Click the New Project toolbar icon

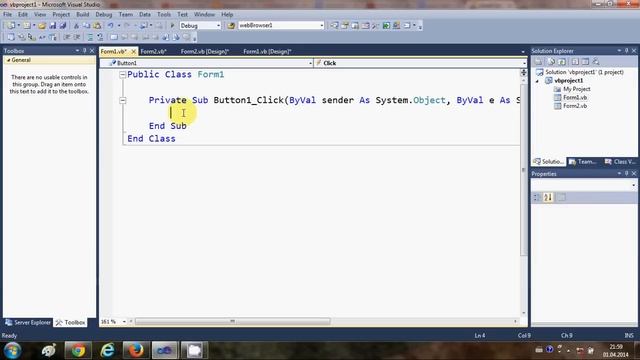coord(11,25)
